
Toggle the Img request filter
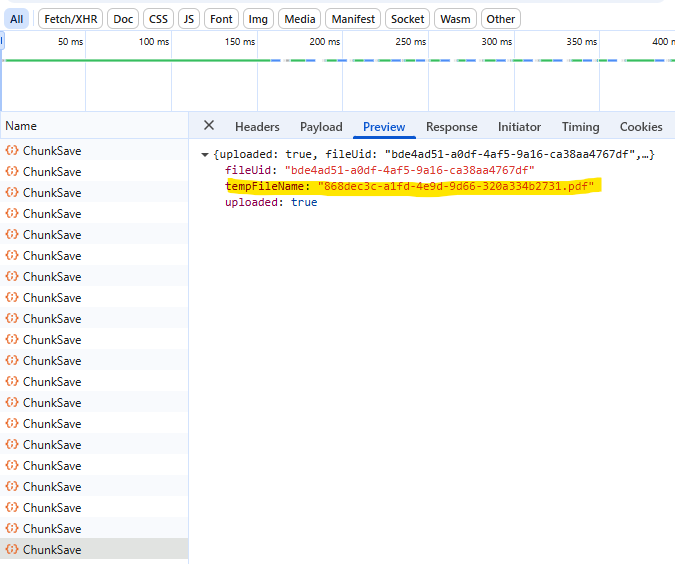pos(258,19)
